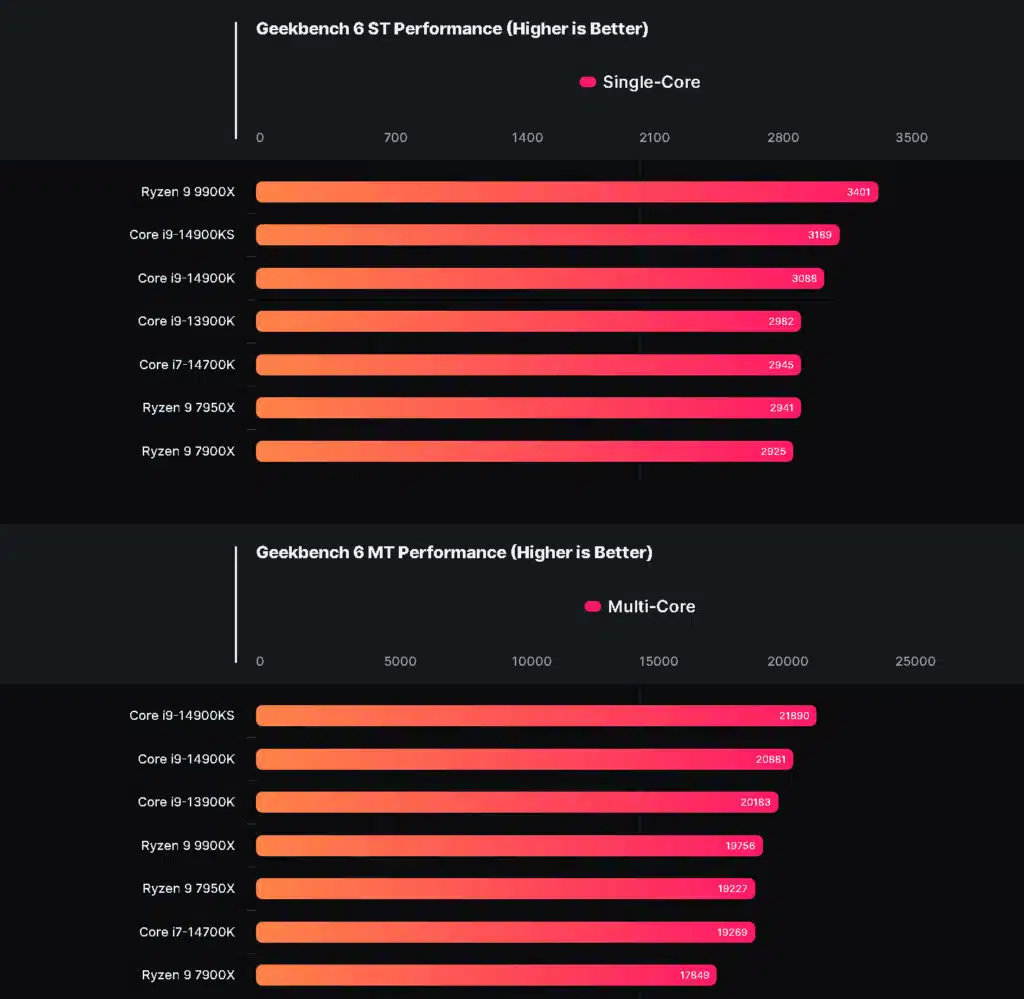This screenshot has width=1024, height=999.
Task: Click the Multi-Core legend label
Action: pyautogui.click(x=651, y=607)
